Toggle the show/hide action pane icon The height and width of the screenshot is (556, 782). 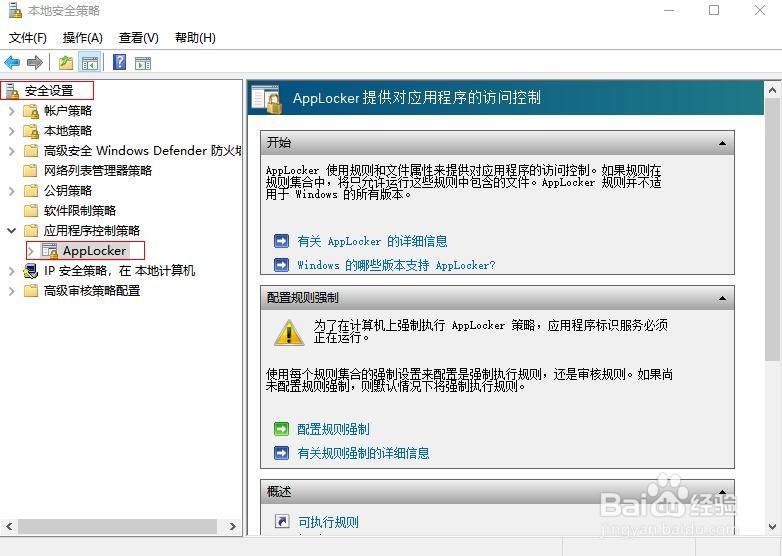click(x=143, y=63)
